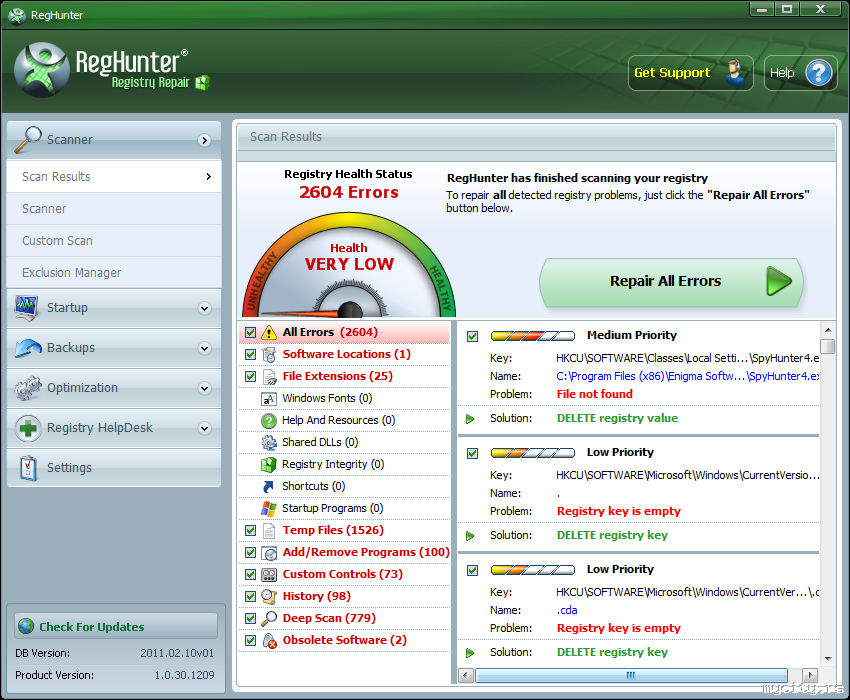Click the results vertical scrollbar down arrow
The width and height of the screenshot is (850, 700).
(x=828, y=659)
